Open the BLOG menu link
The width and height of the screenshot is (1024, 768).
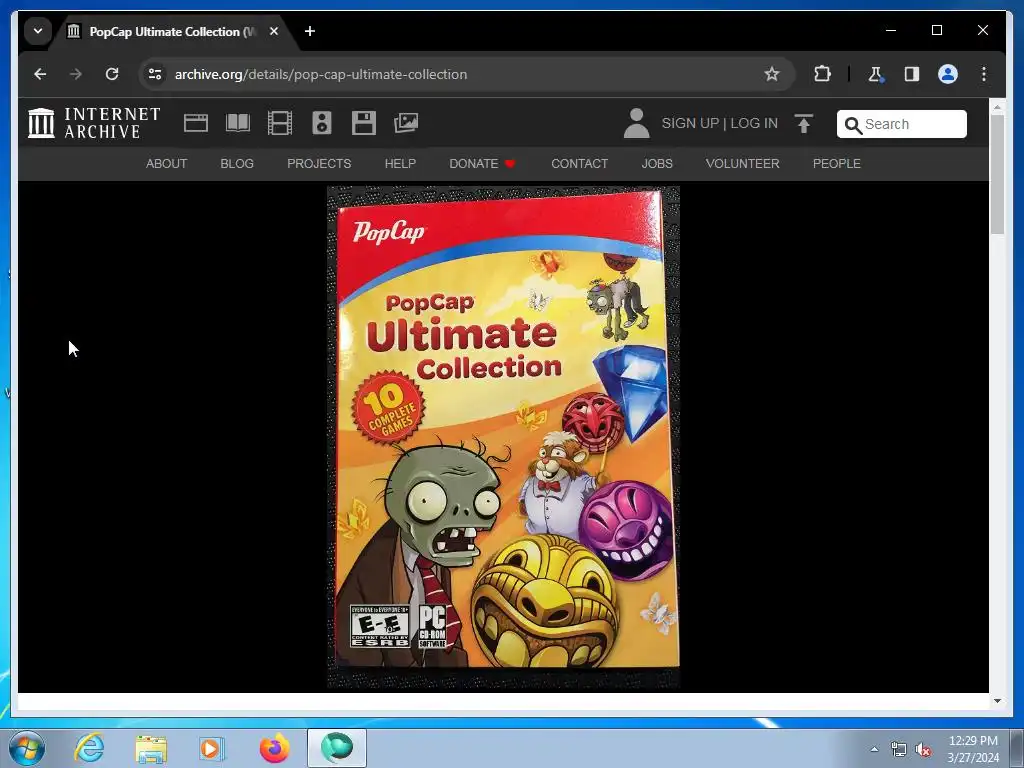pos(237,163)
